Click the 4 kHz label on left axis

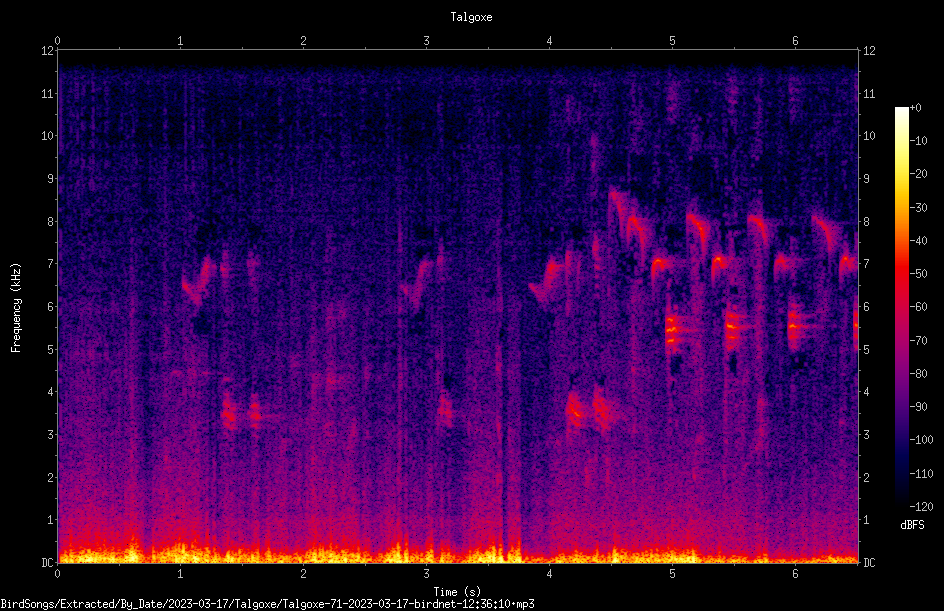(51, 392)
